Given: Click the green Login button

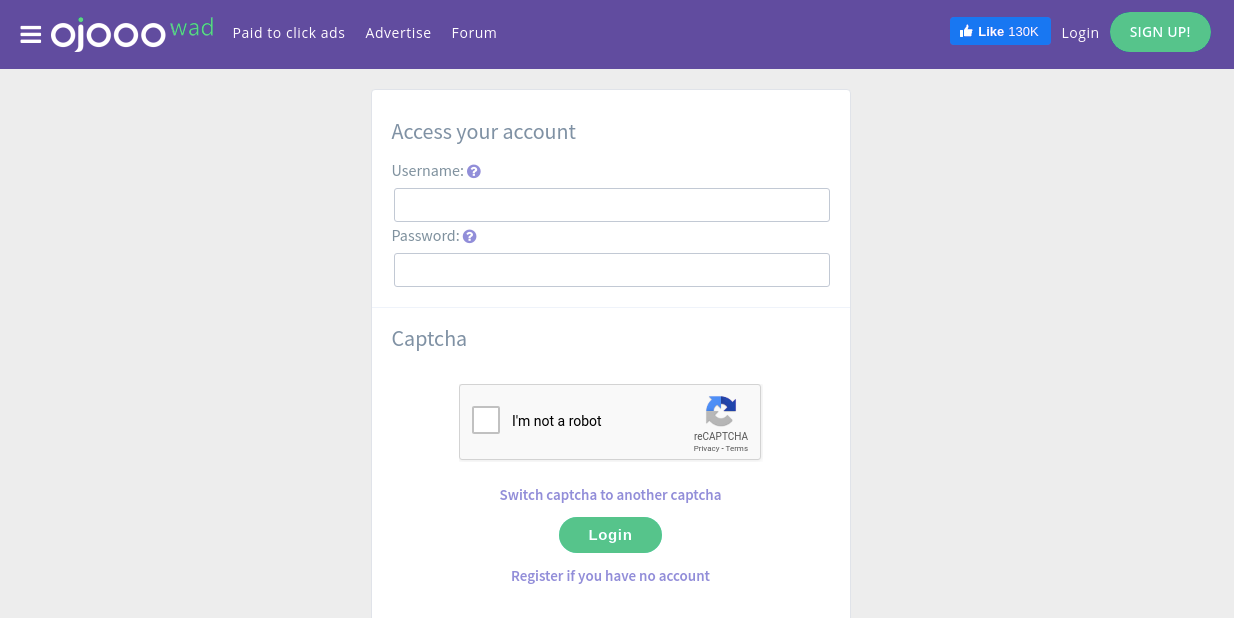Looking at the screenshot, I should coord(610,535).
